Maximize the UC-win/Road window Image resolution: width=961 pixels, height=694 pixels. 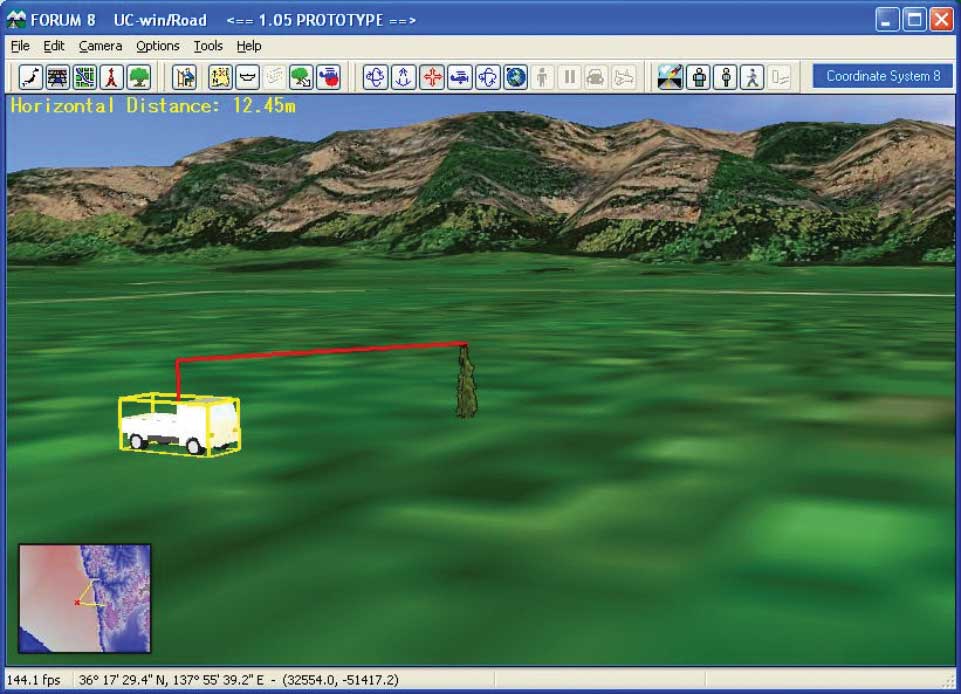point(914,20)
